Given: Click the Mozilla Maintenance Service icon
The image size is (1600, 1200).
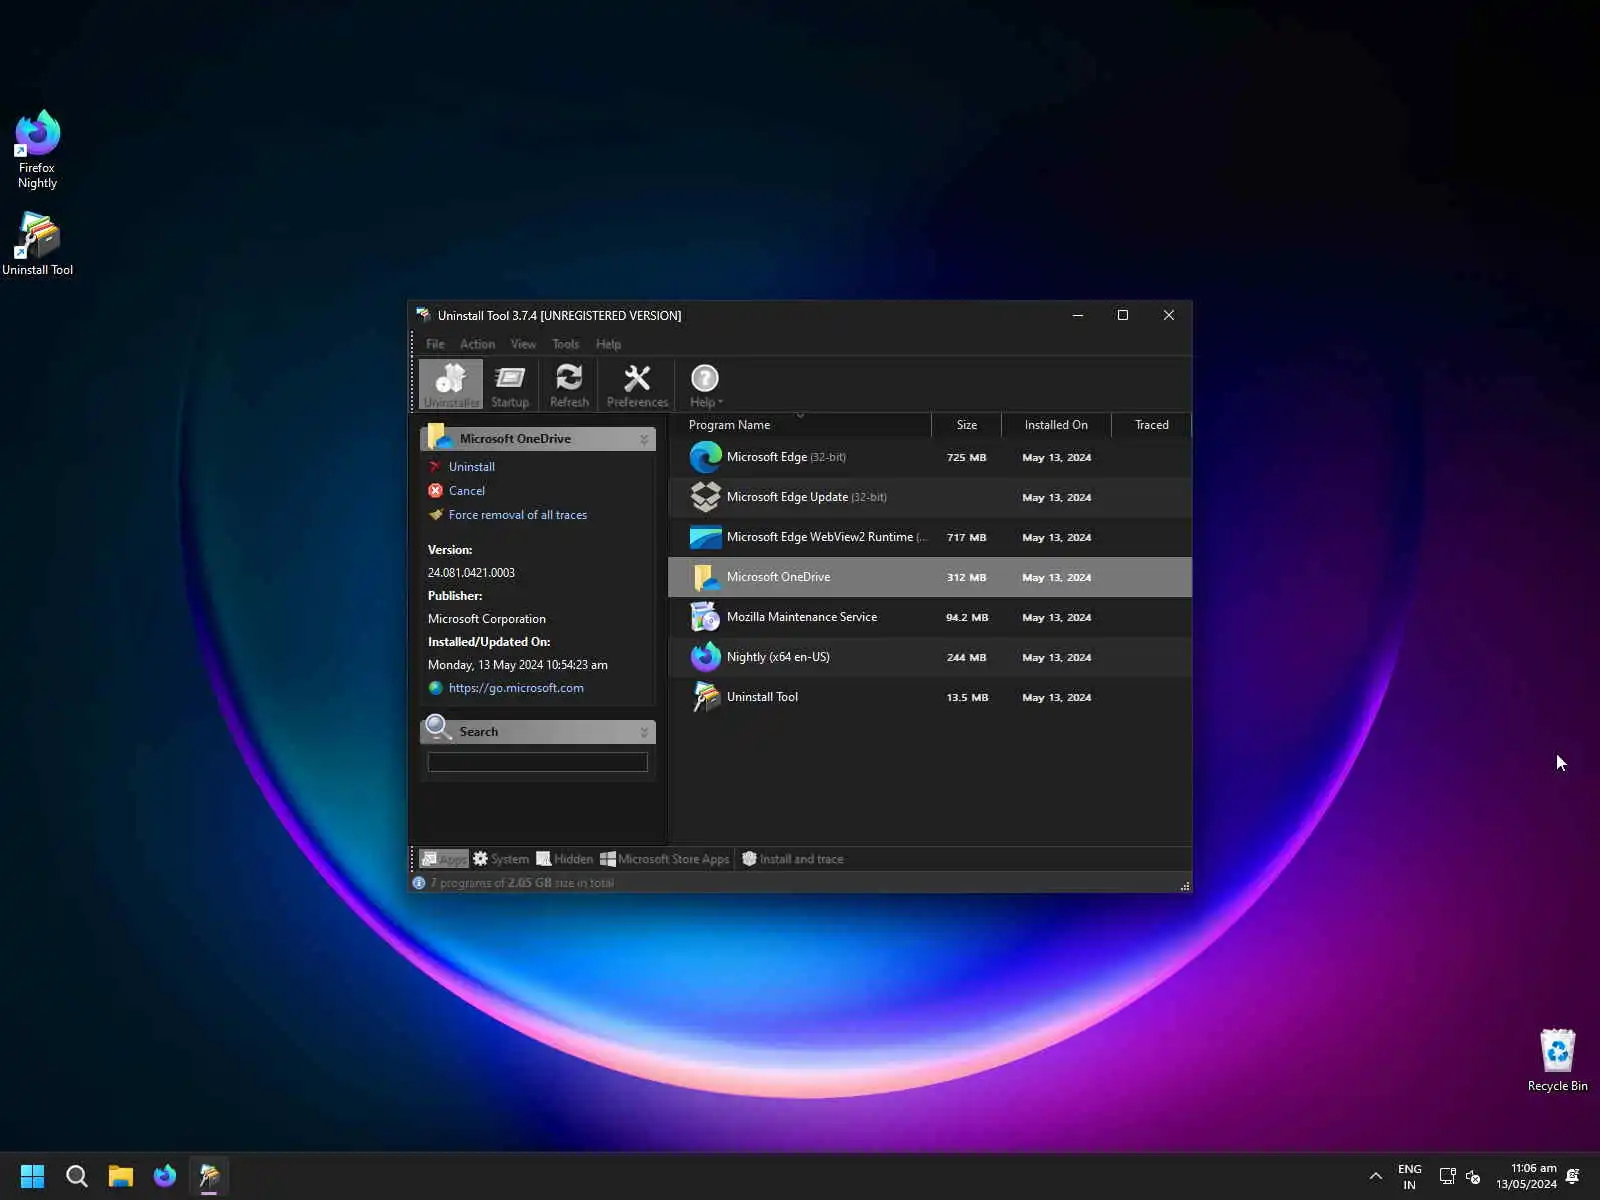Looking at the screenshot, I should coord(706,617).
